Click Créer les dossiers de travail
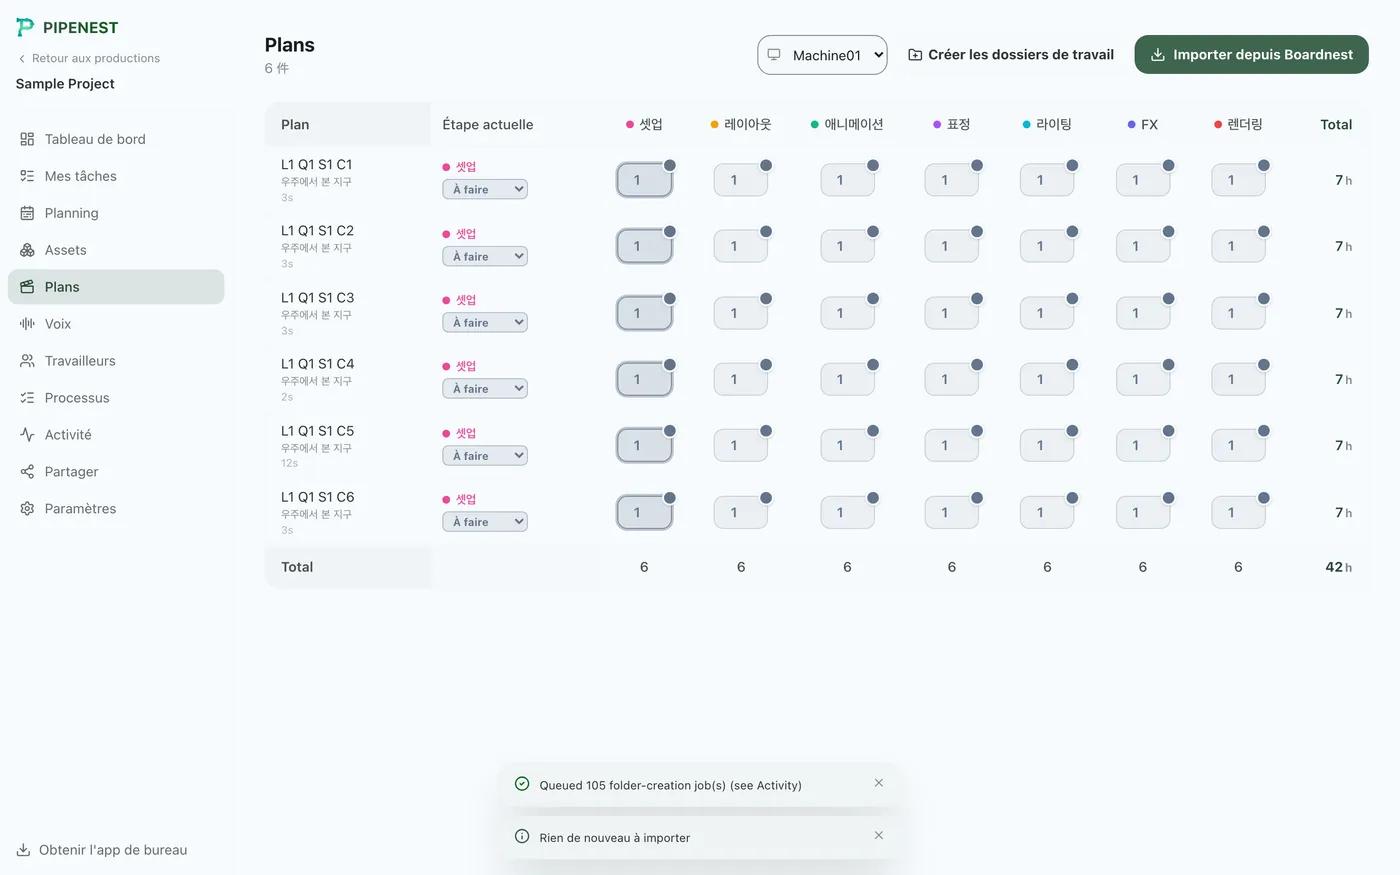Screen dimensions: 1400x875 pos(1011,55)
